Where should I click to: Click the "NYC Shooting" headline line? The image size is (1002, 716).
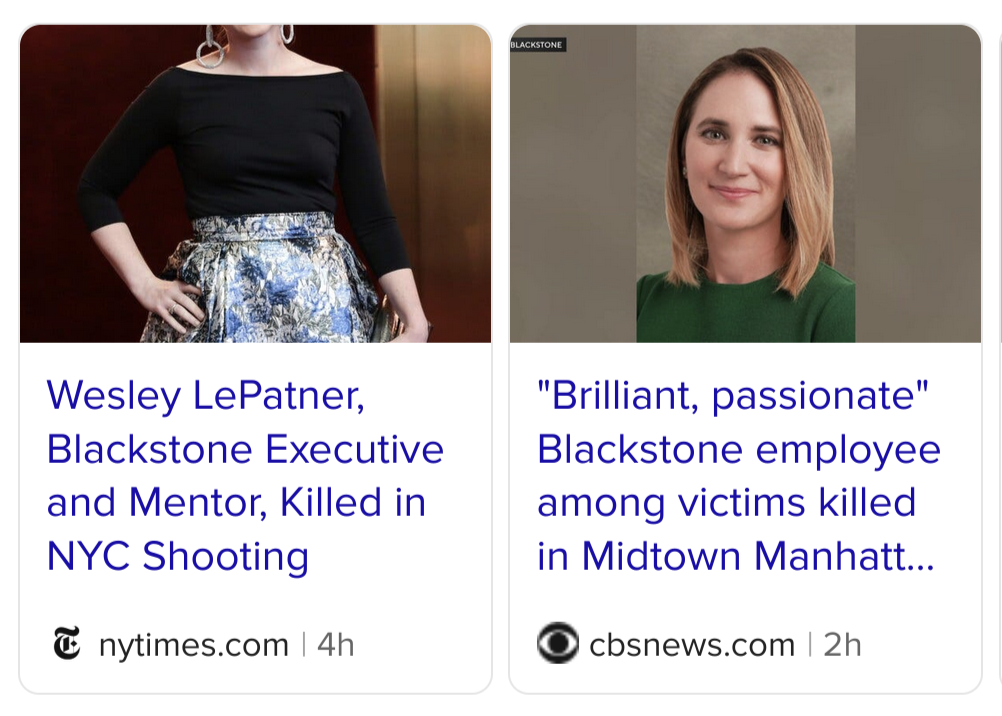(x=178, y=556)
